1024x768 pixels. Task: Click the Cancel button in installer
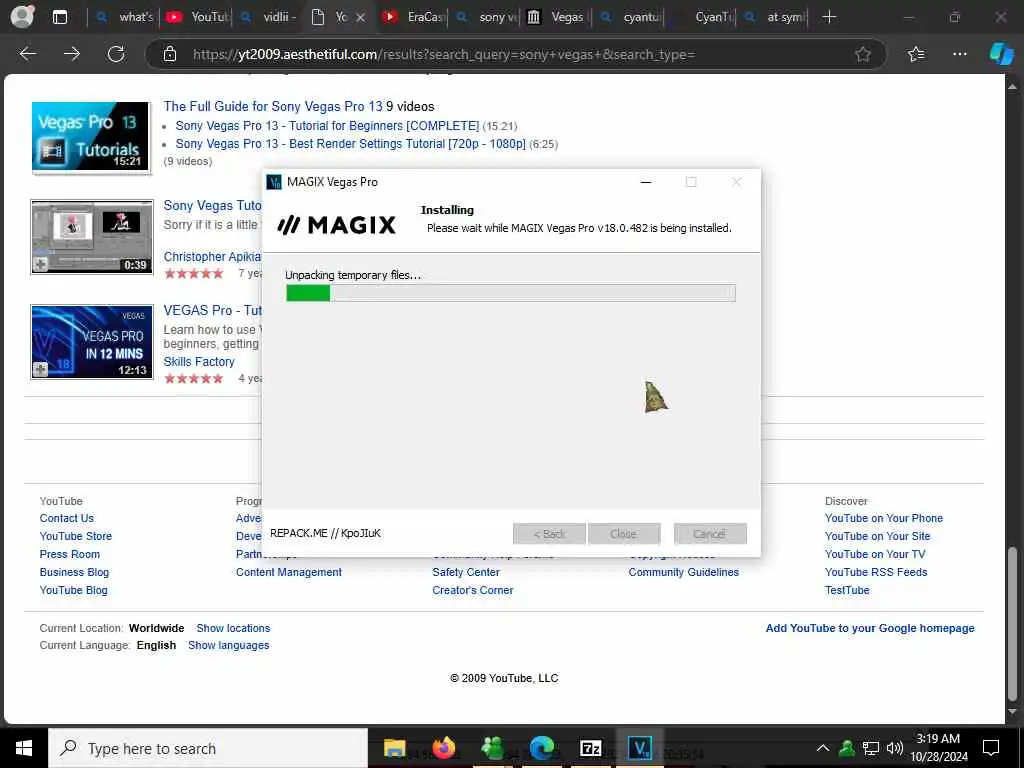(710, 534)
